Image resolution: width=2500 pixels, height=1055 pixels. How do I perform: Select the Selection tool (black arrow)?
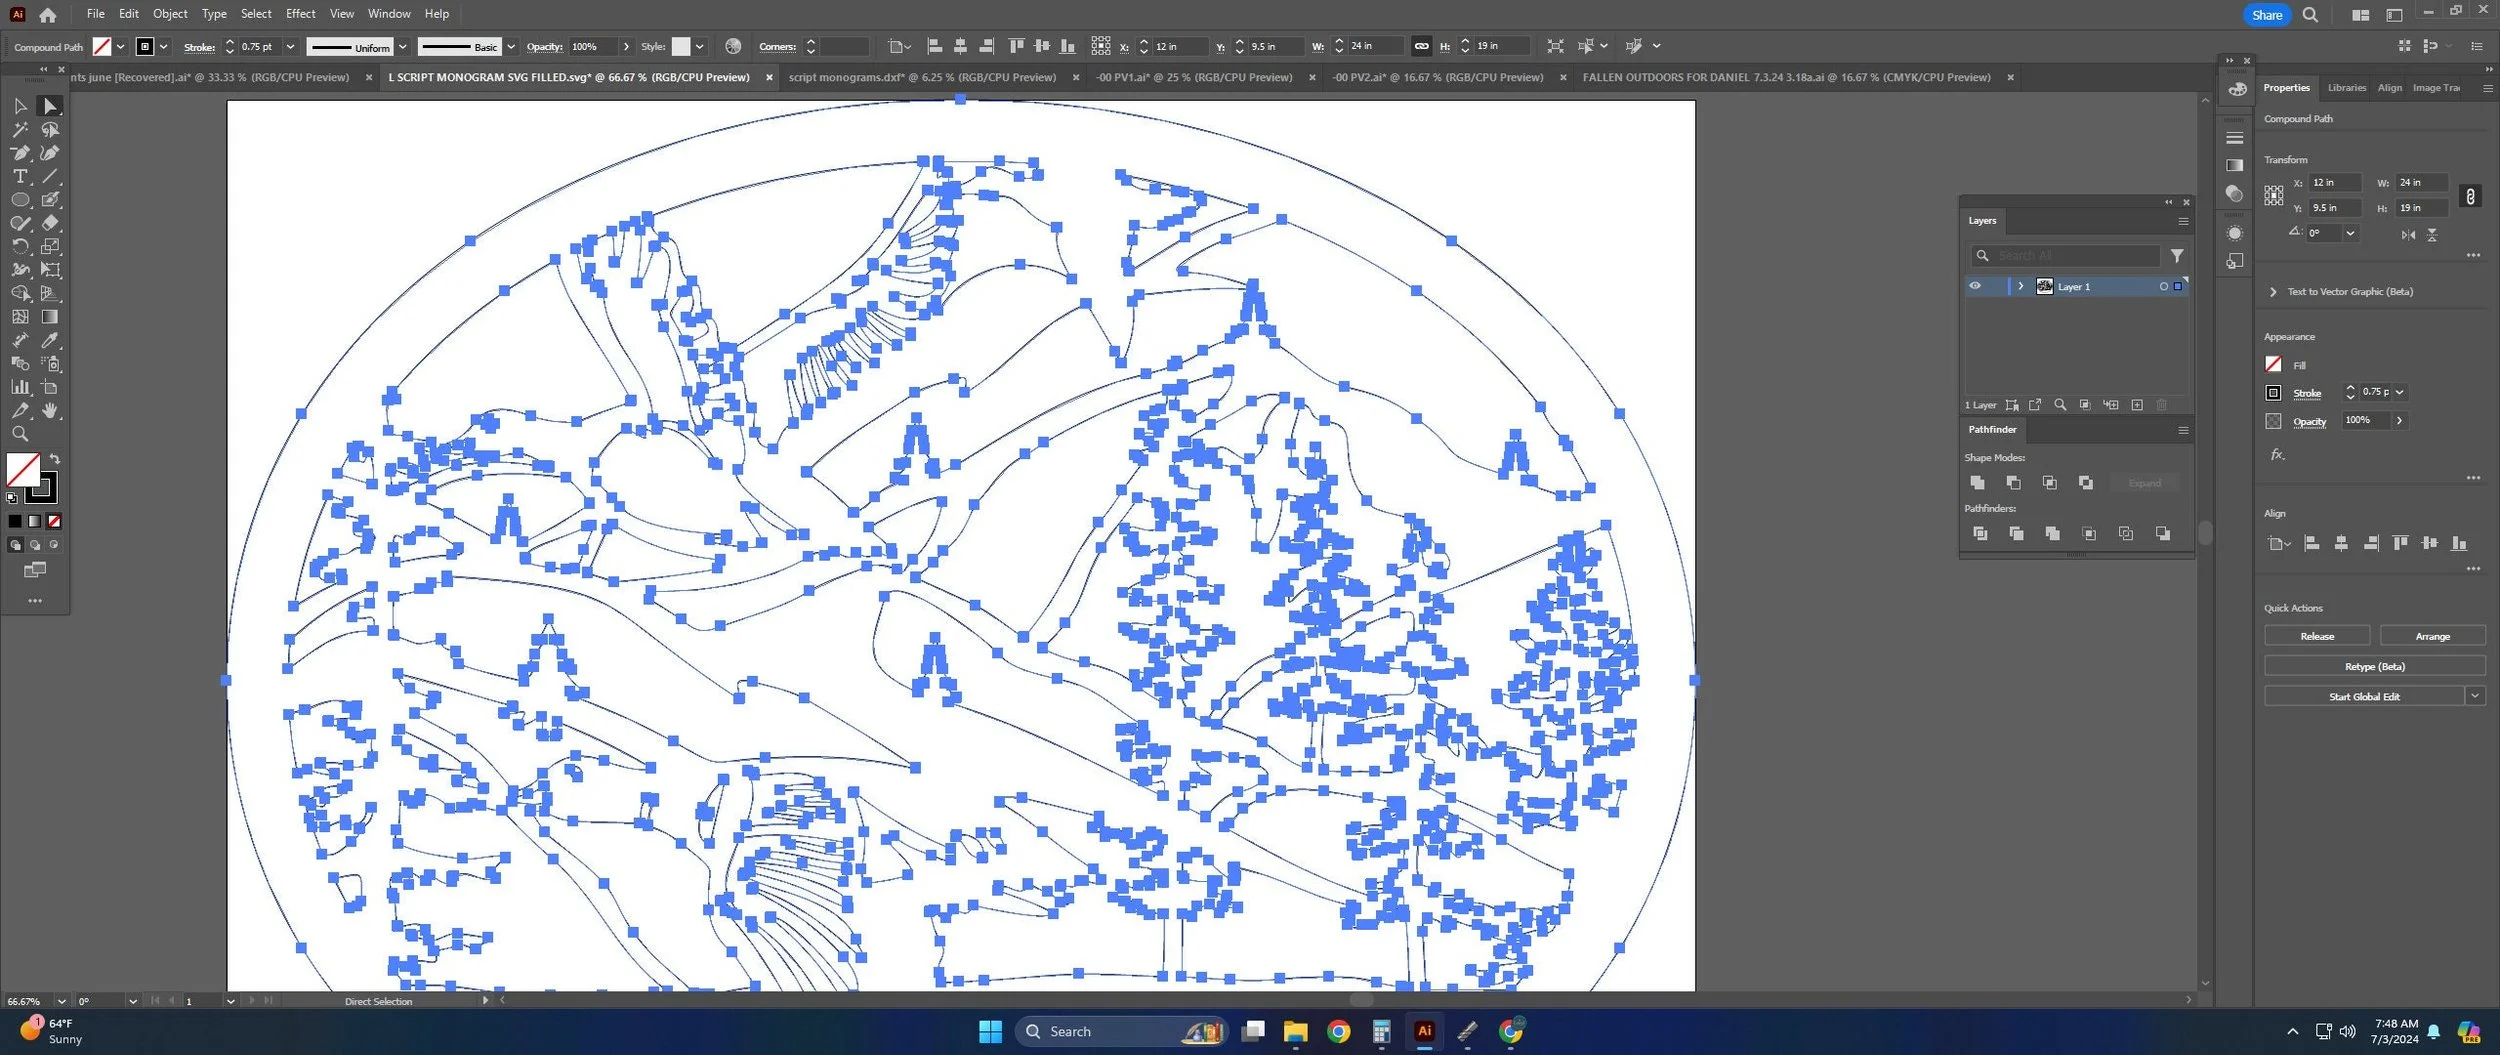coord(20,106)
